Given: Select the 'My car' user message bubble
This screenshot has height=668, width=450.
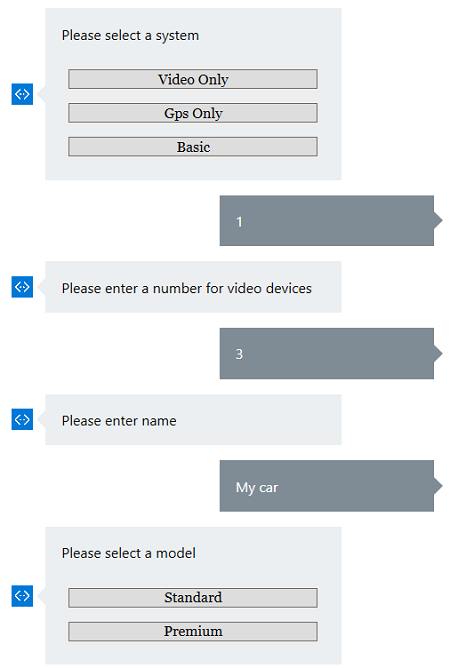Looking at the screenshot, I should (x=326, y=486).
